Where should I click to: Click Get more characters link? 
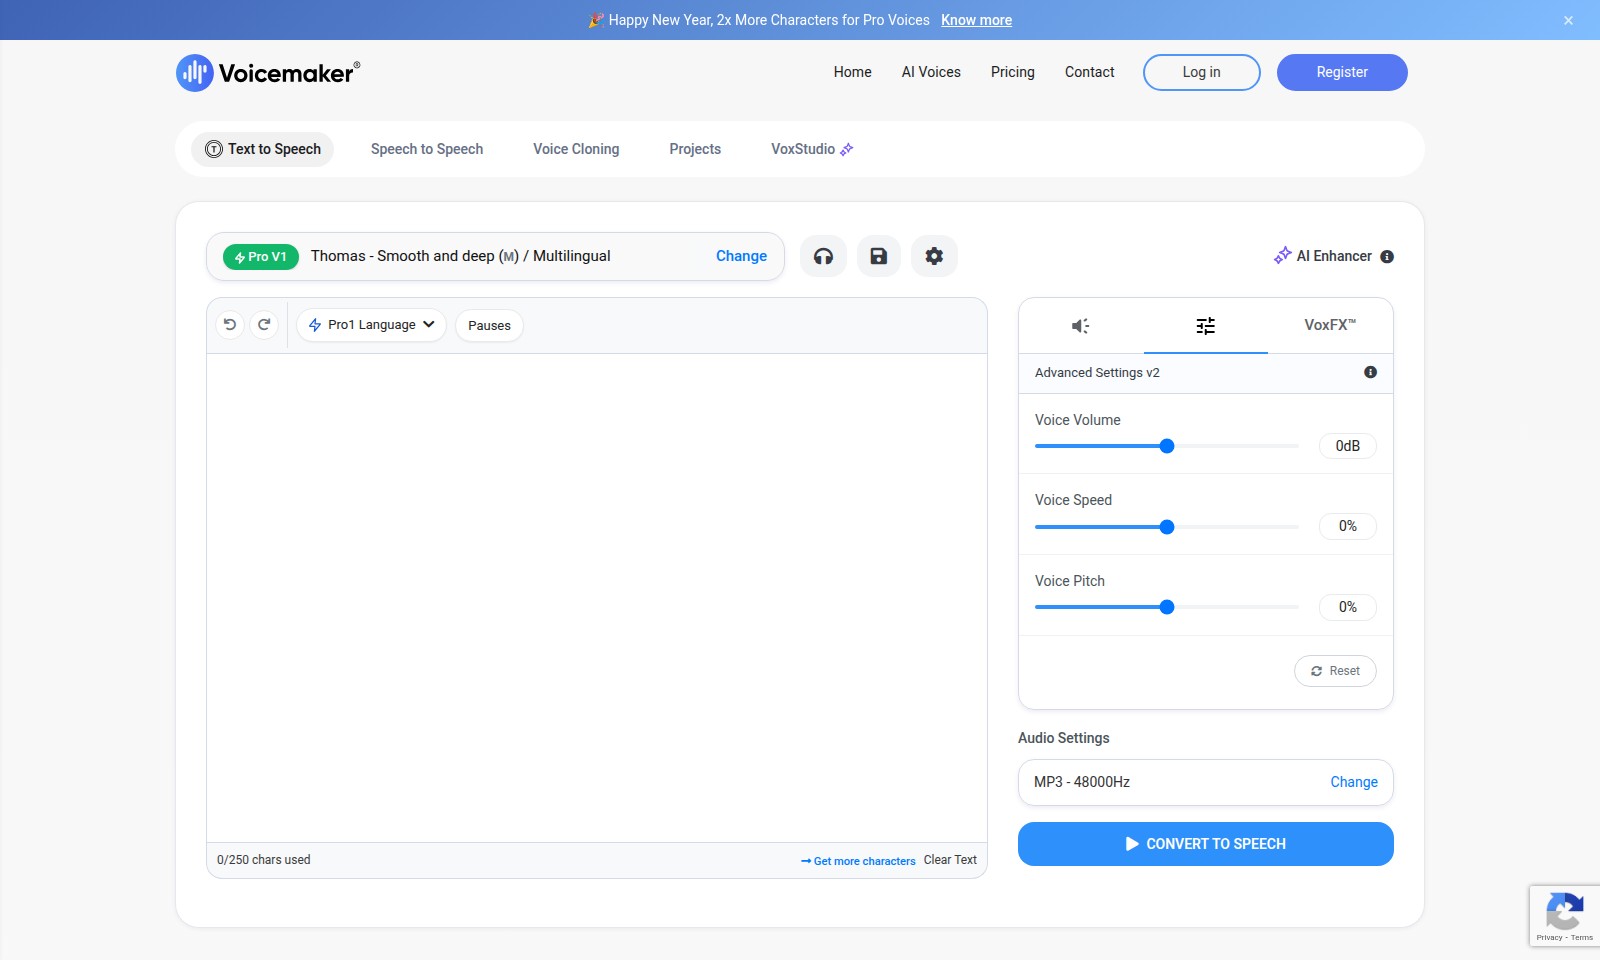click(x=858, y=861)
